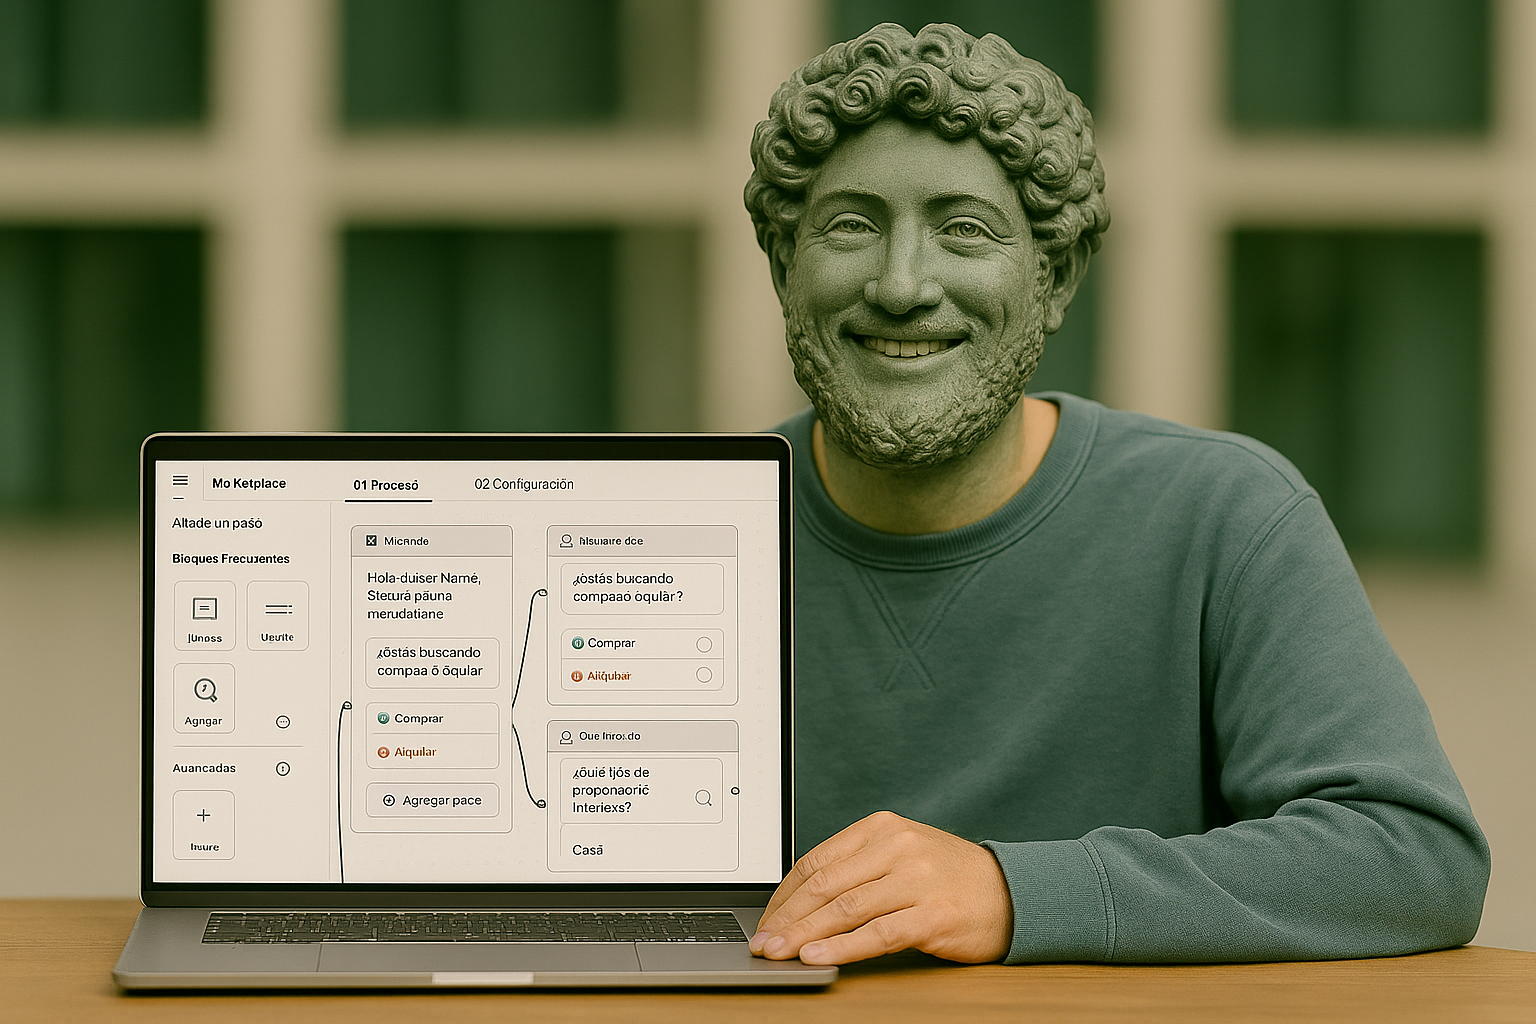
Task: Click the Auancadas section label
Action: point(204,768)
